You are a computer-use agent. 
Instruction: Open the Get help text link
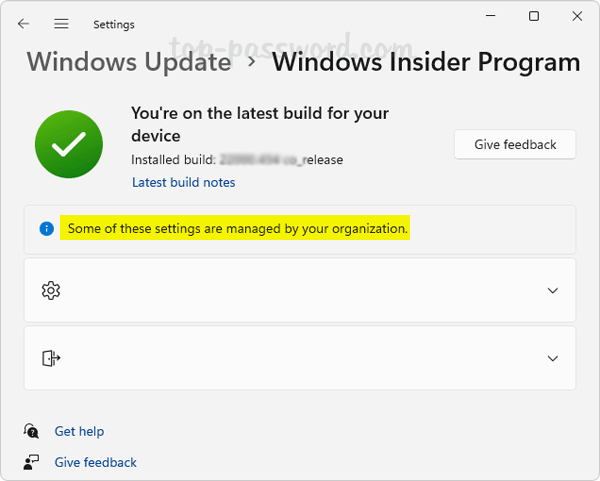(x=79, y=431)
